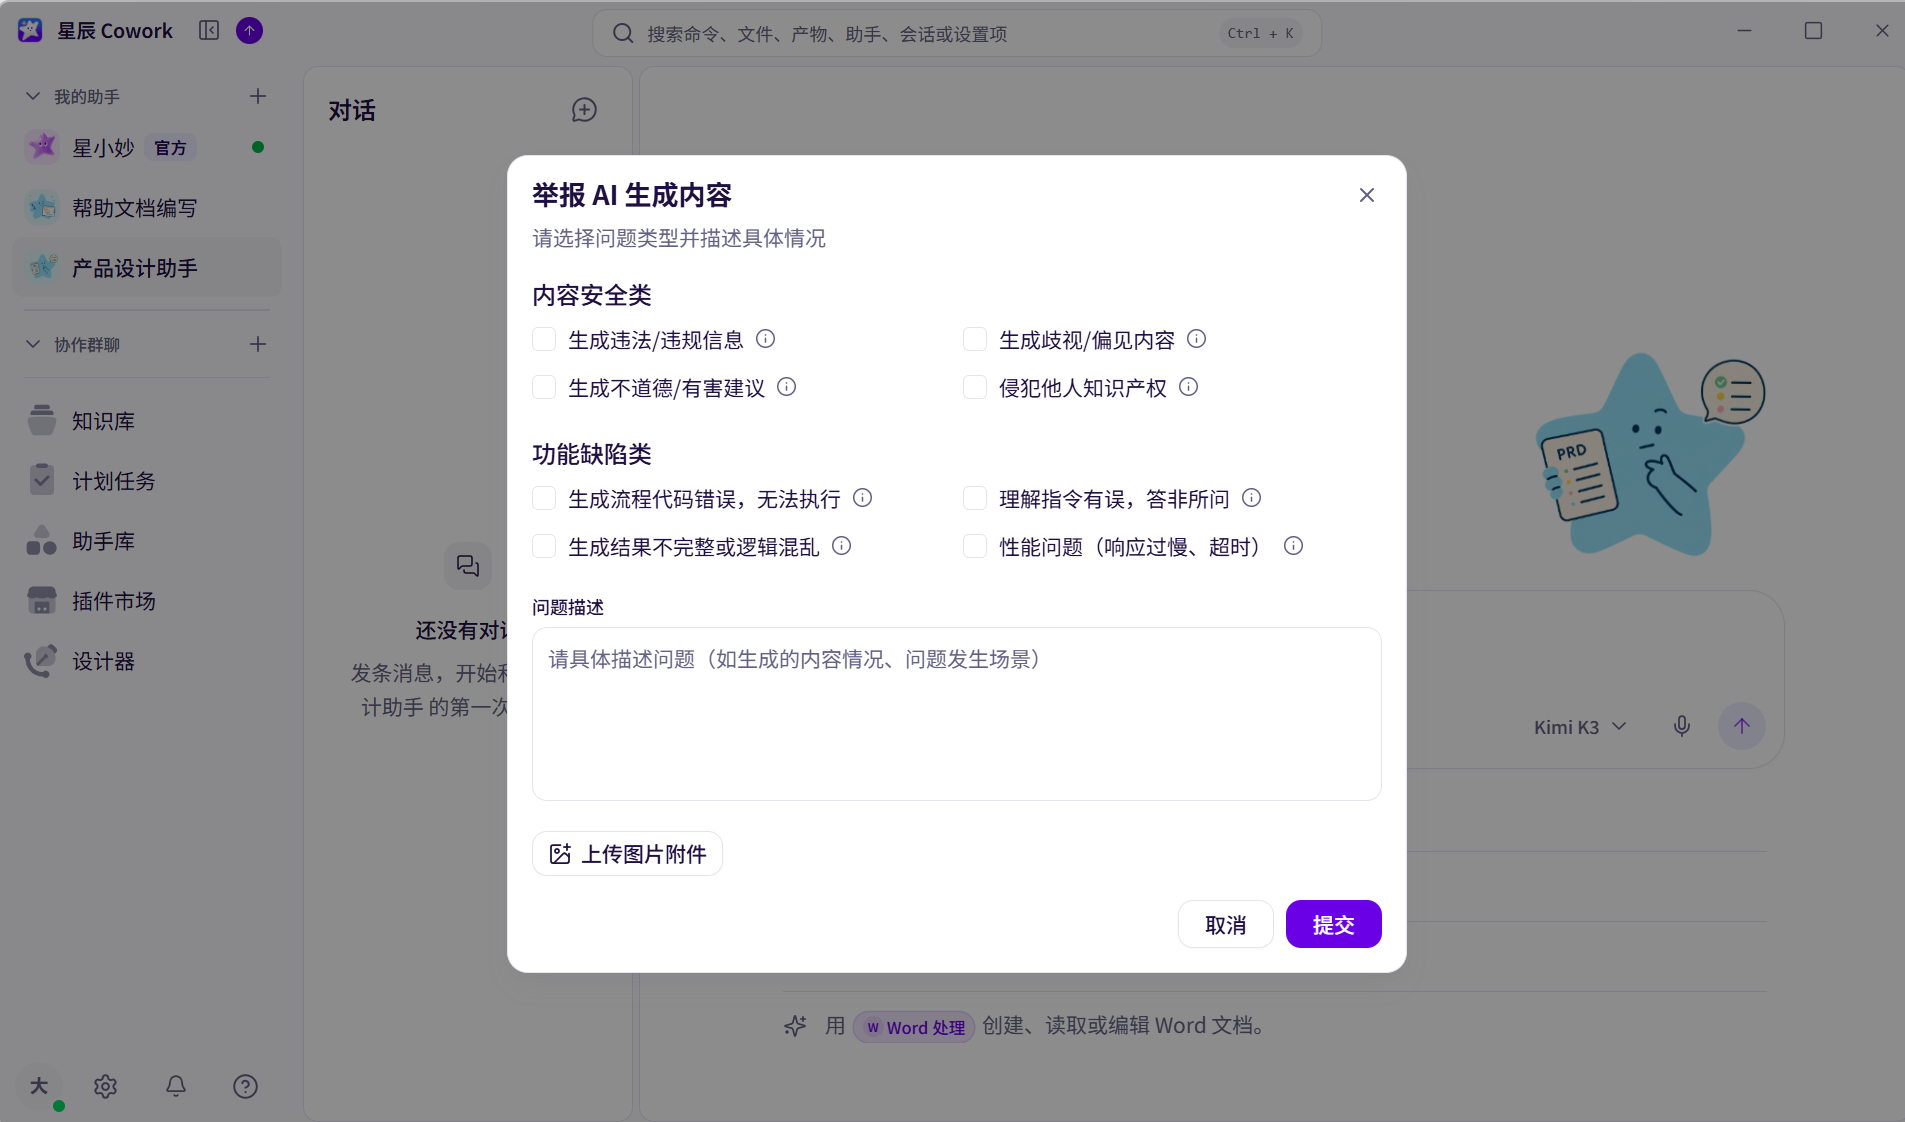Collapse the sidebar panel icon
Viewport: 1905px width, 1122px height.
208,31
